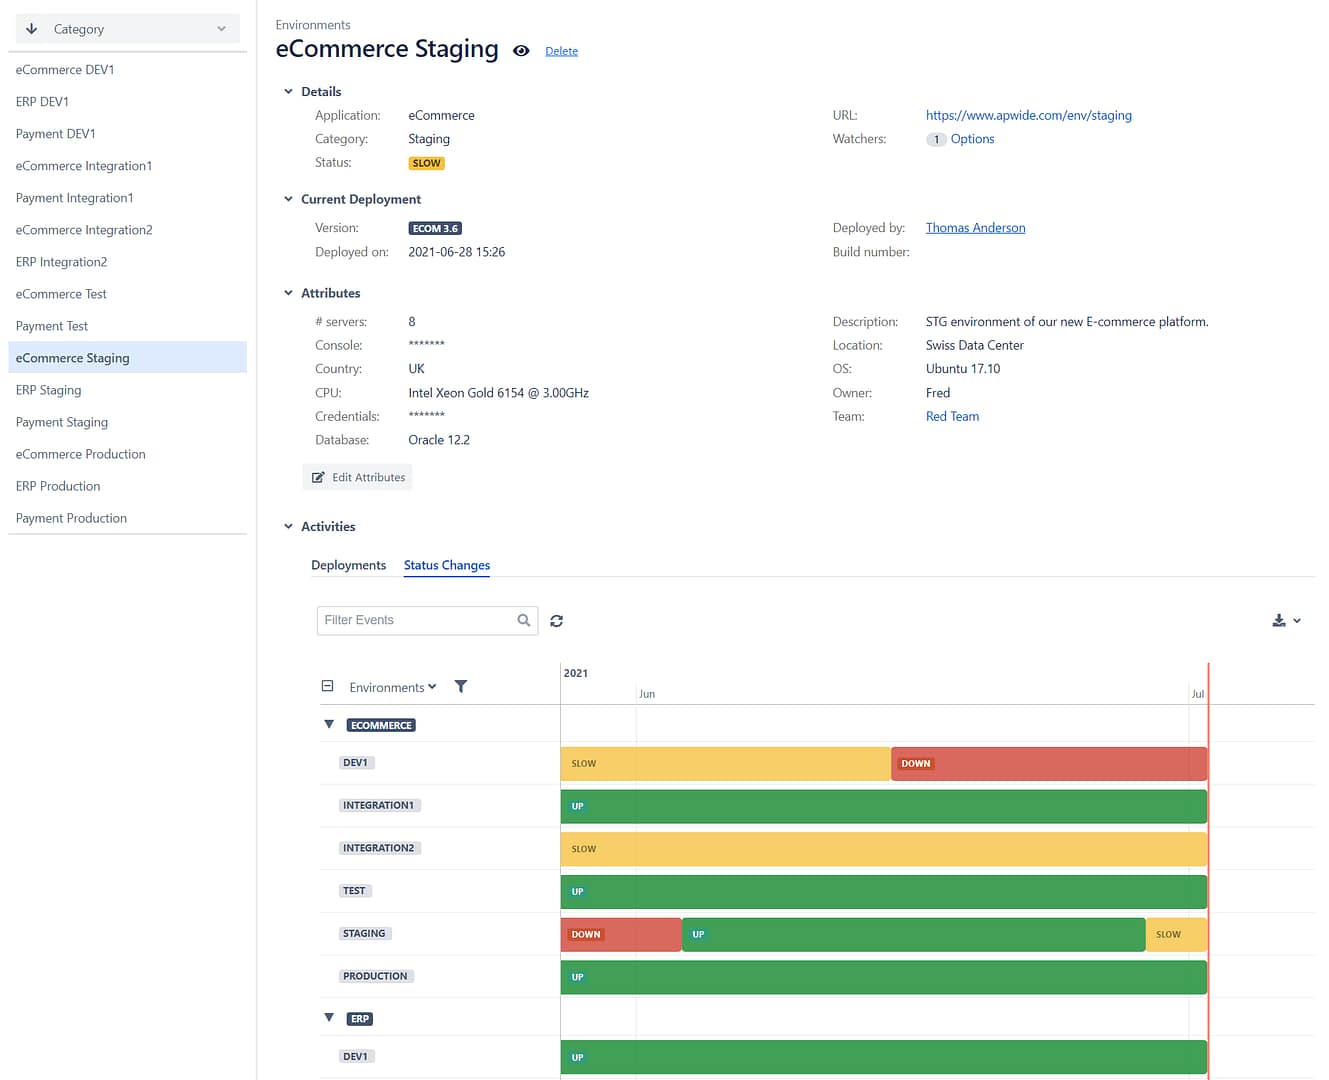Viewport: 1329px width, 1080px height.
Task: Click the export download icon above the timeline
Action: 1277,620
